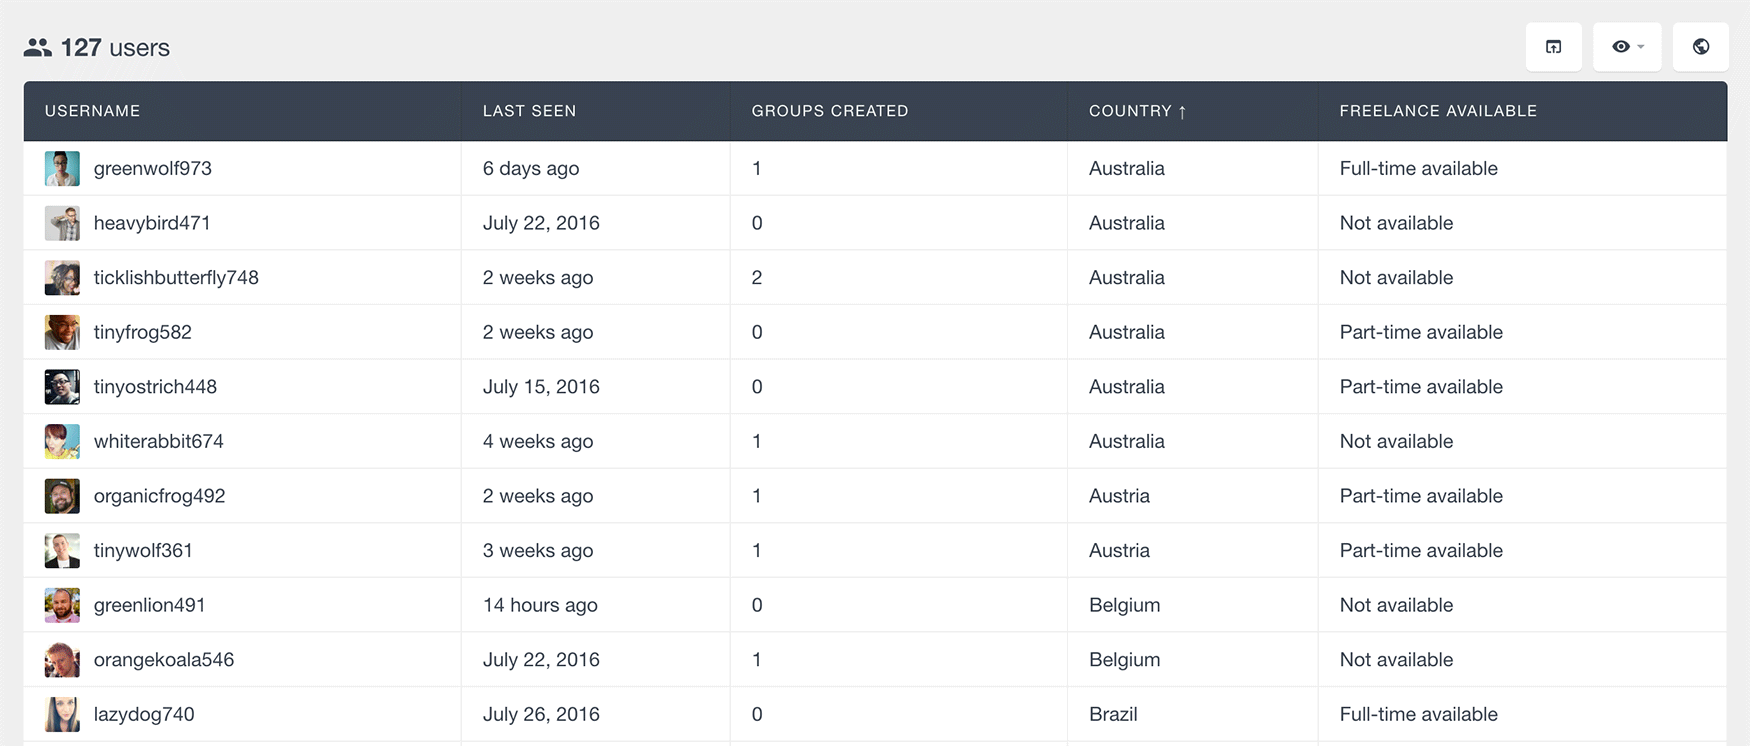Select username organicfrog492

point(160,496)
